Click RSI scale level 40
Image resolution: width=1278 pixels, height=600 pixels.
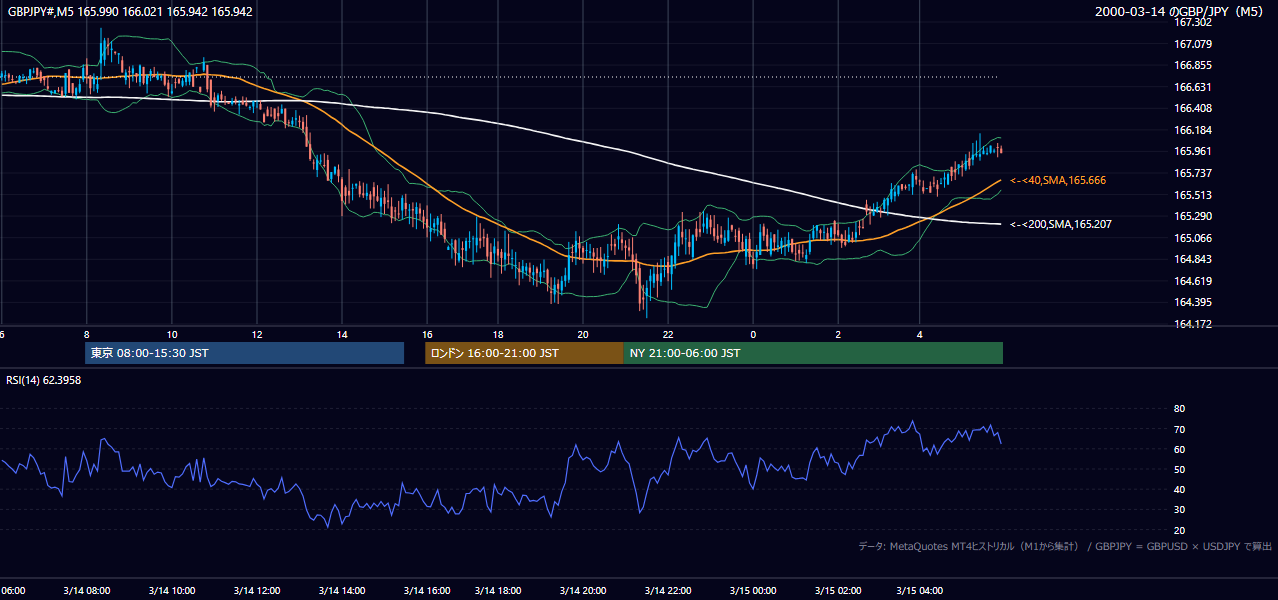tap(1179, 489)
